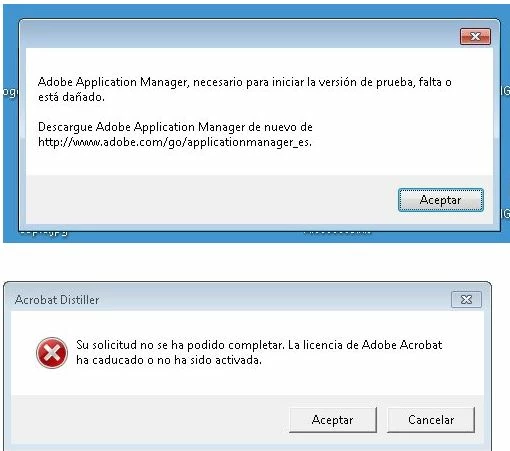Click the 'Descargue Adobe Application Manager' text line
The width and height of the screenshot is (510, 451).
pyautogui.click(x=175, y=127)
